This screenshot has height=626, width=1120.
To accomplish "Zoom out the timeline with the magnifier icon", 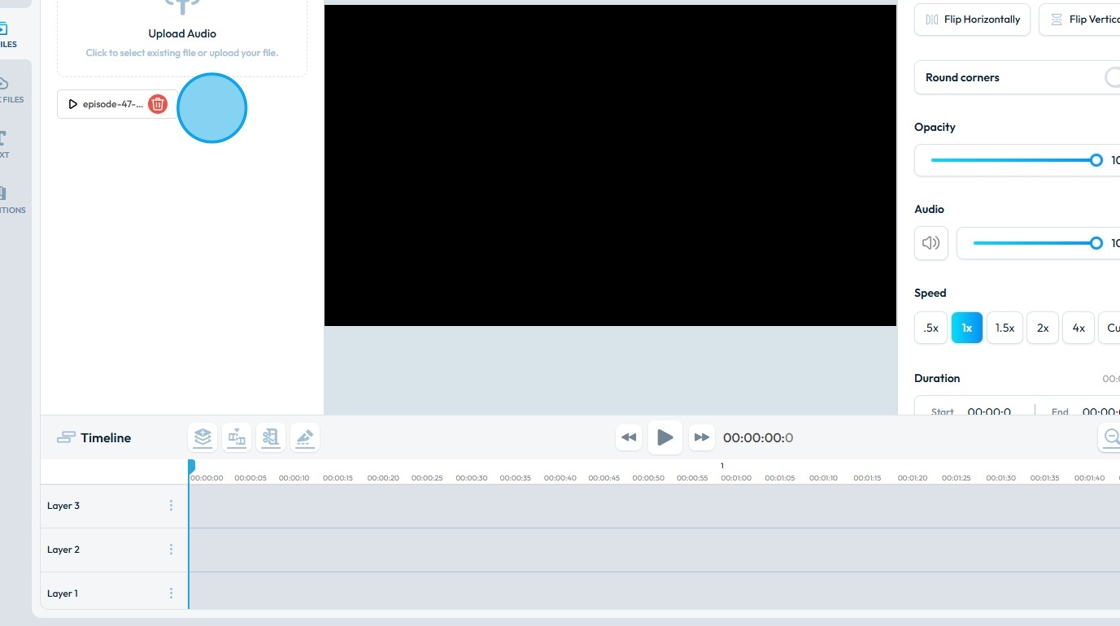I will 1111,437.
